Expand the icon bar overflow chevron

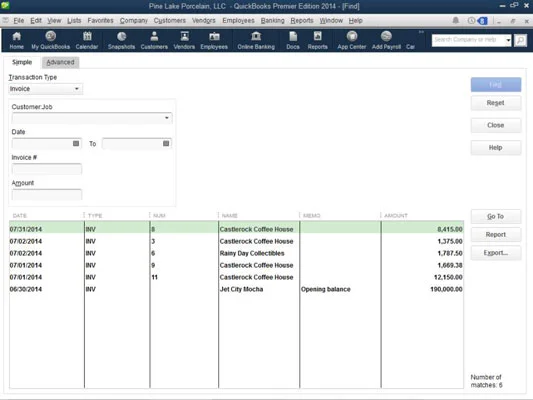pyautogui.click(x=421, y=32)
